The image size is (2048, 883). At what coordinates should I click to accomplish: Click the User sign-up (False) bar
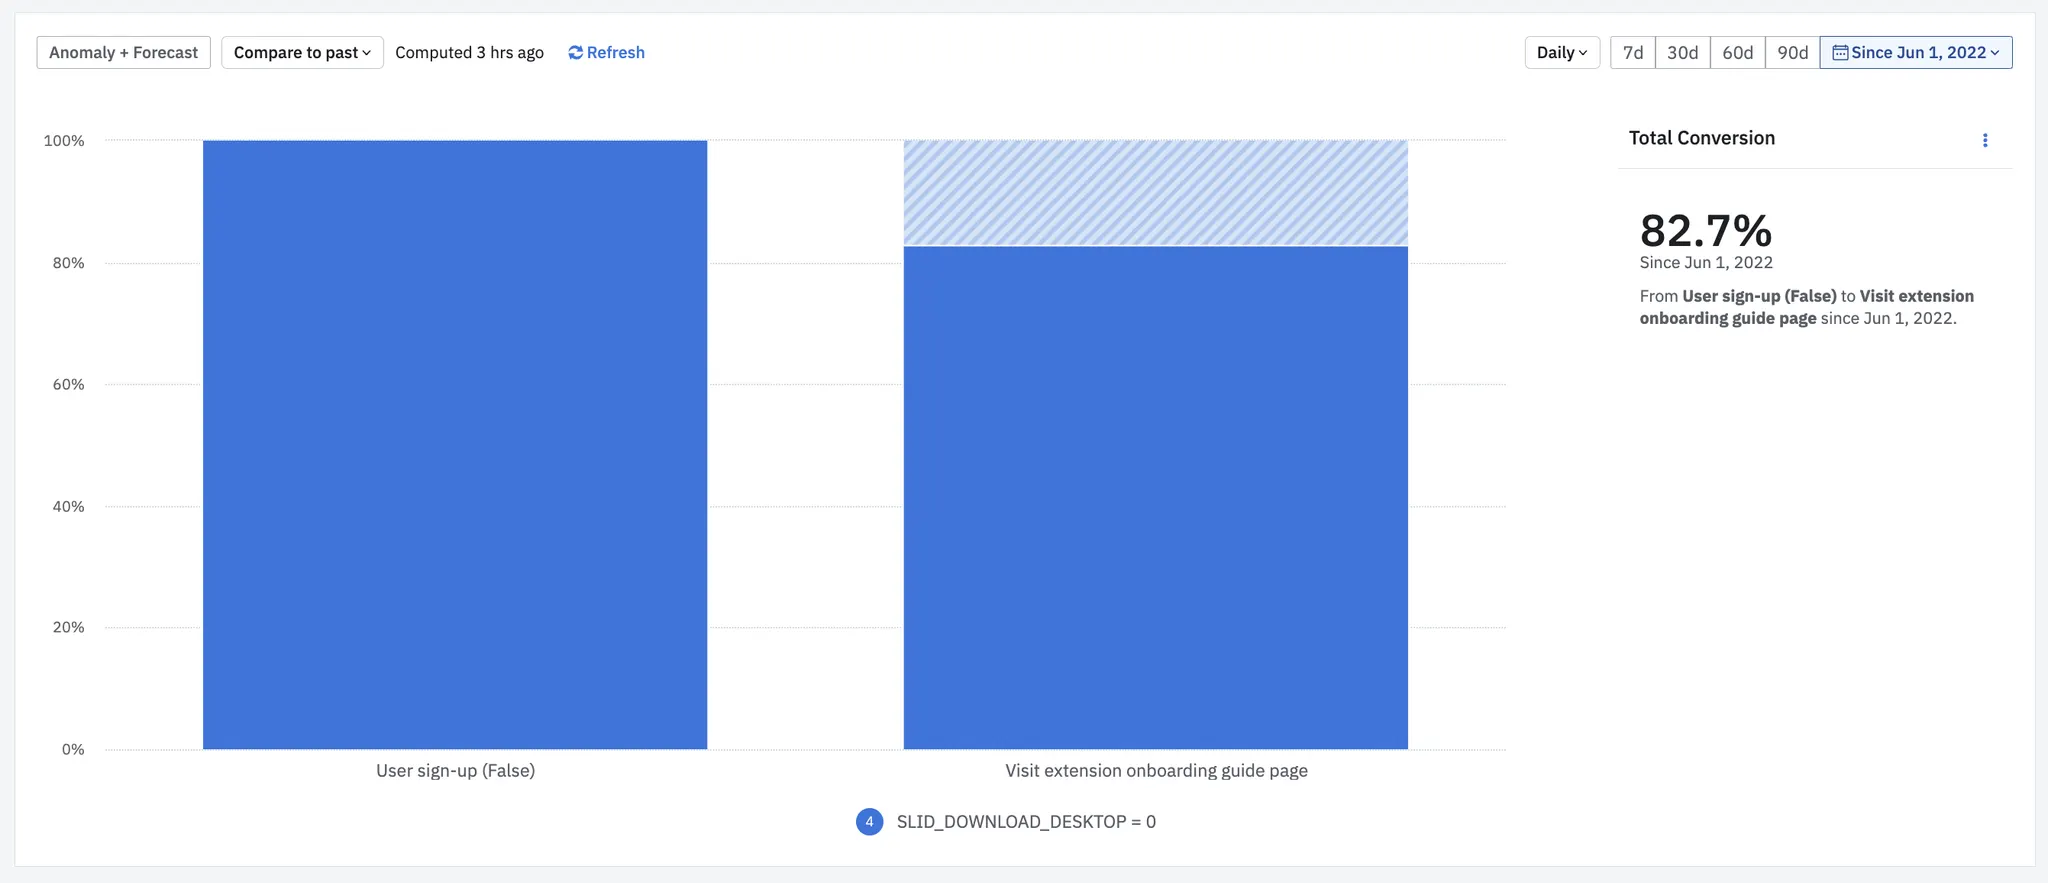(x=455, y=445)
